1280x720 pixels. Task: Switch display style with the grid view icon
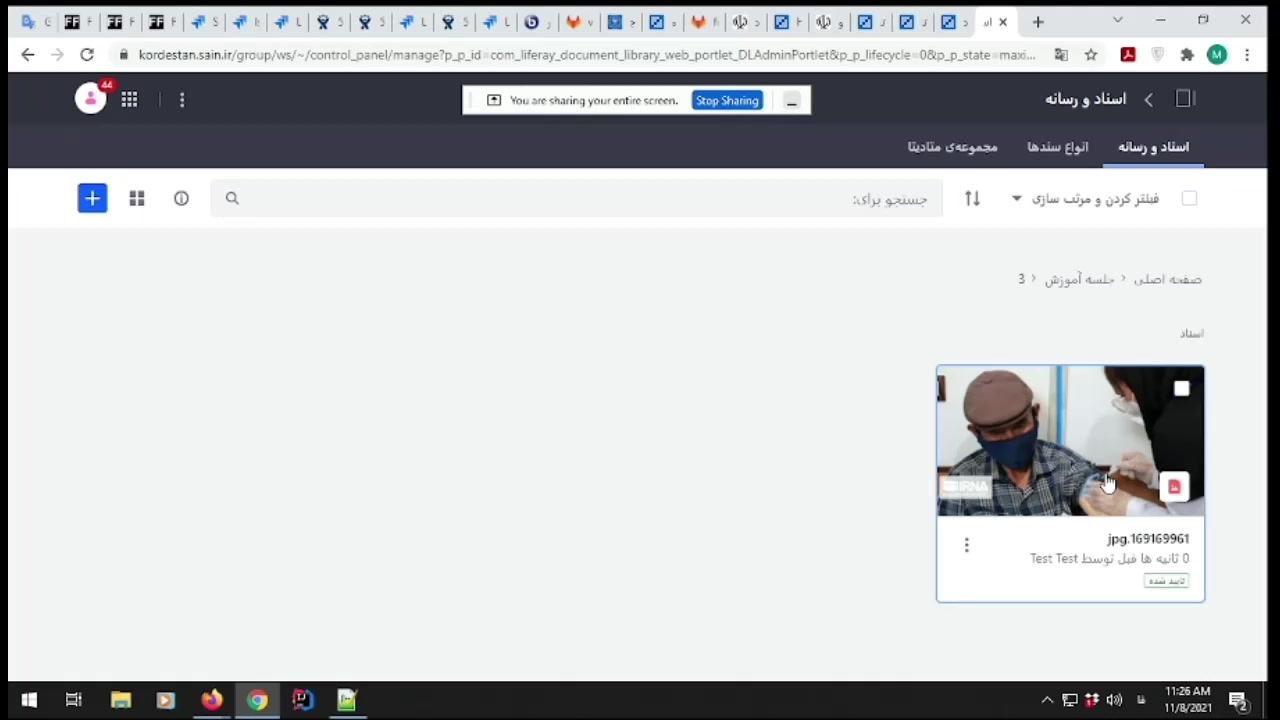pos(137,199)
